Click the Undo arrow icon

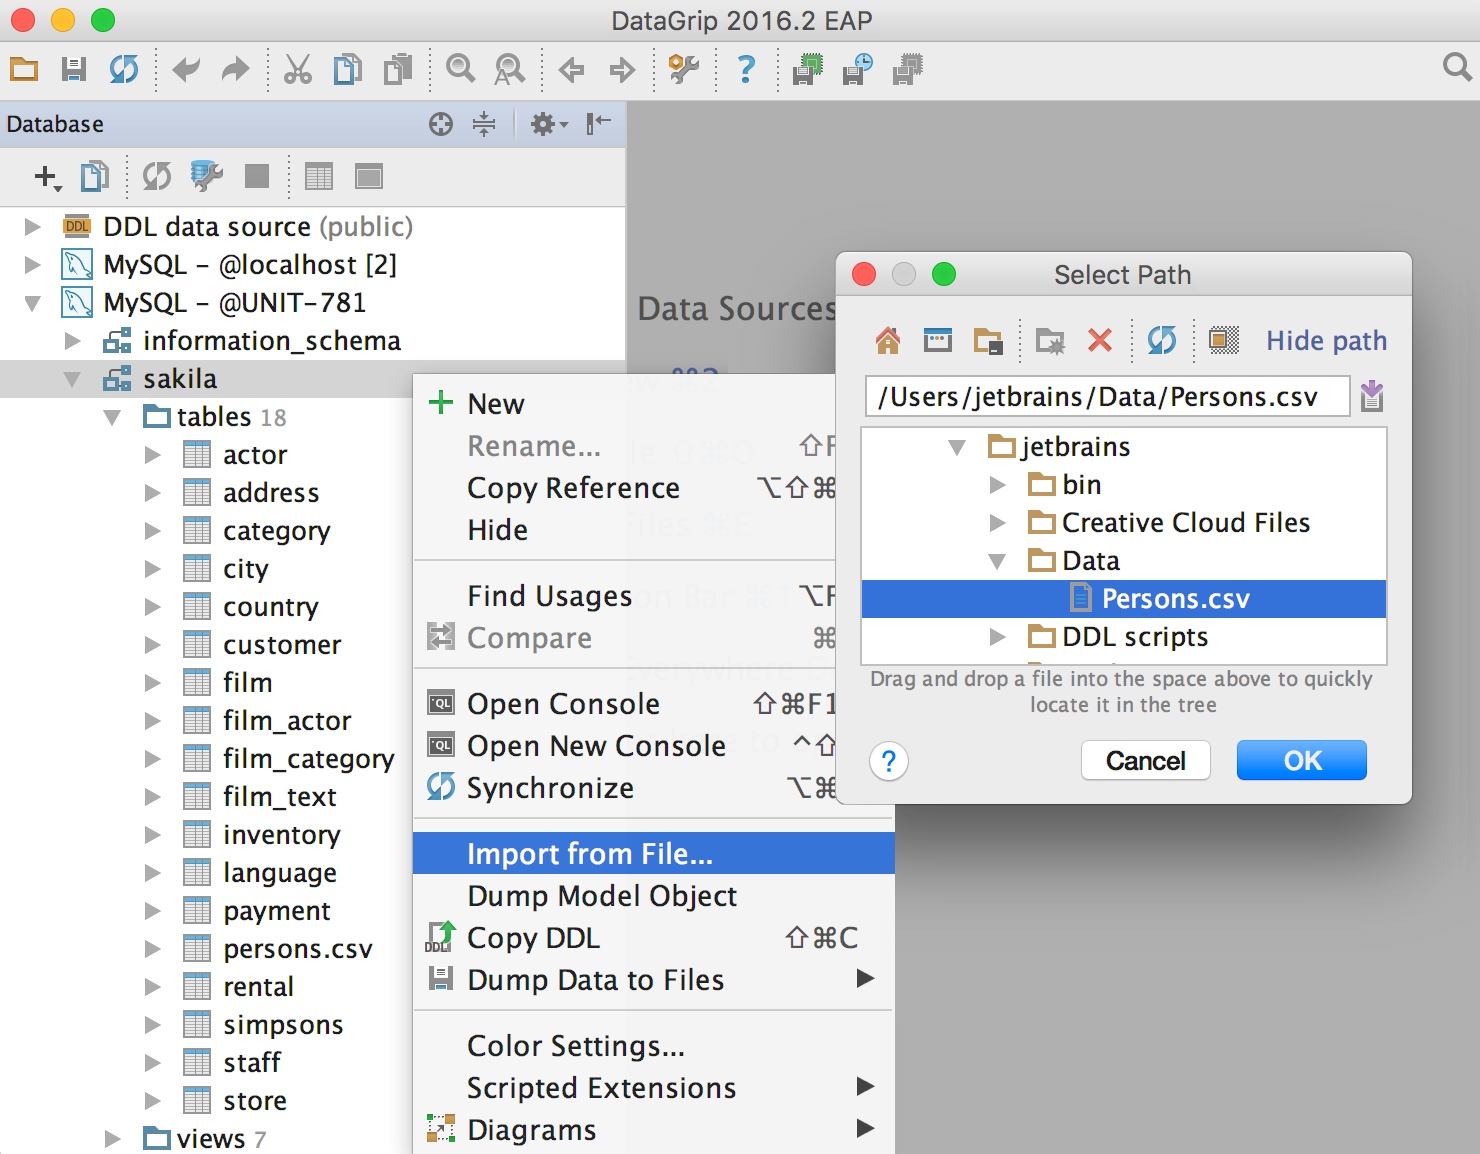point(186,69)
